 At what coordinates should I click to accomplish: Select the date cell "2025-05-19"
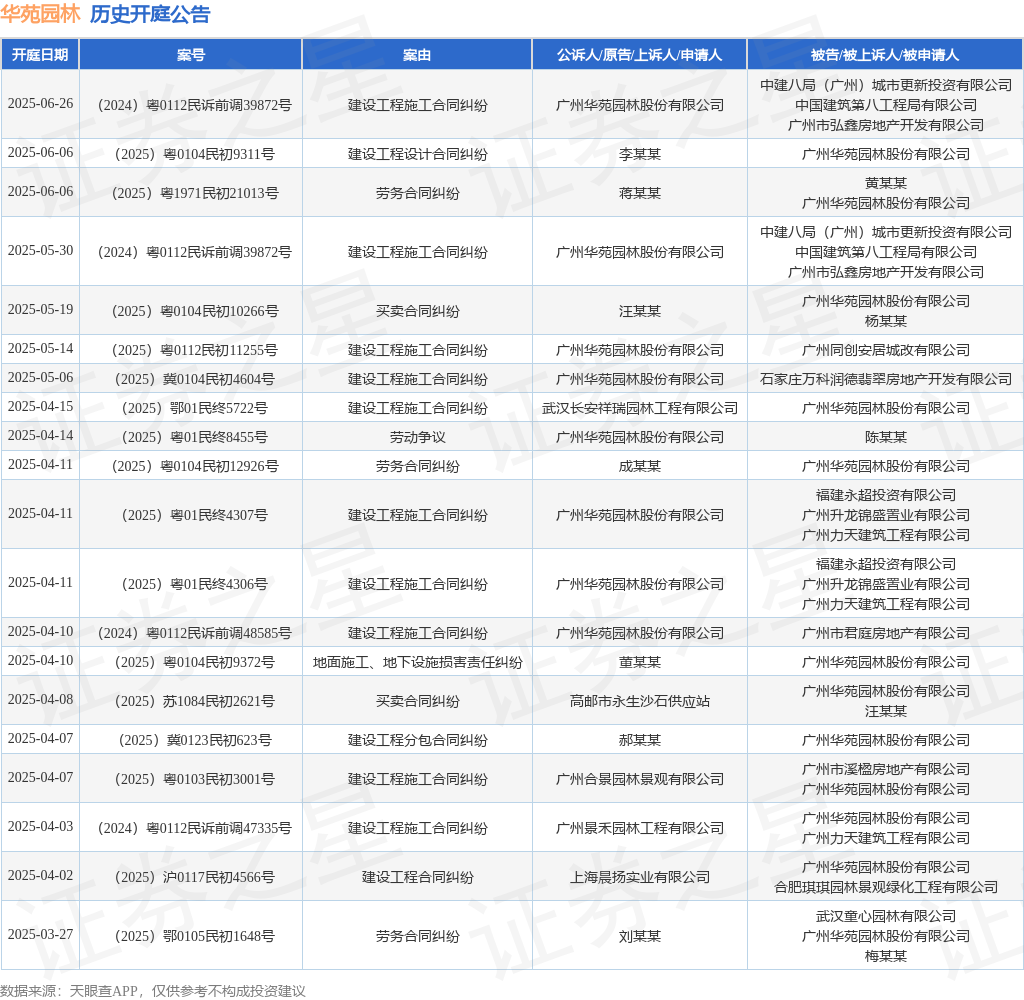(40, 310)
